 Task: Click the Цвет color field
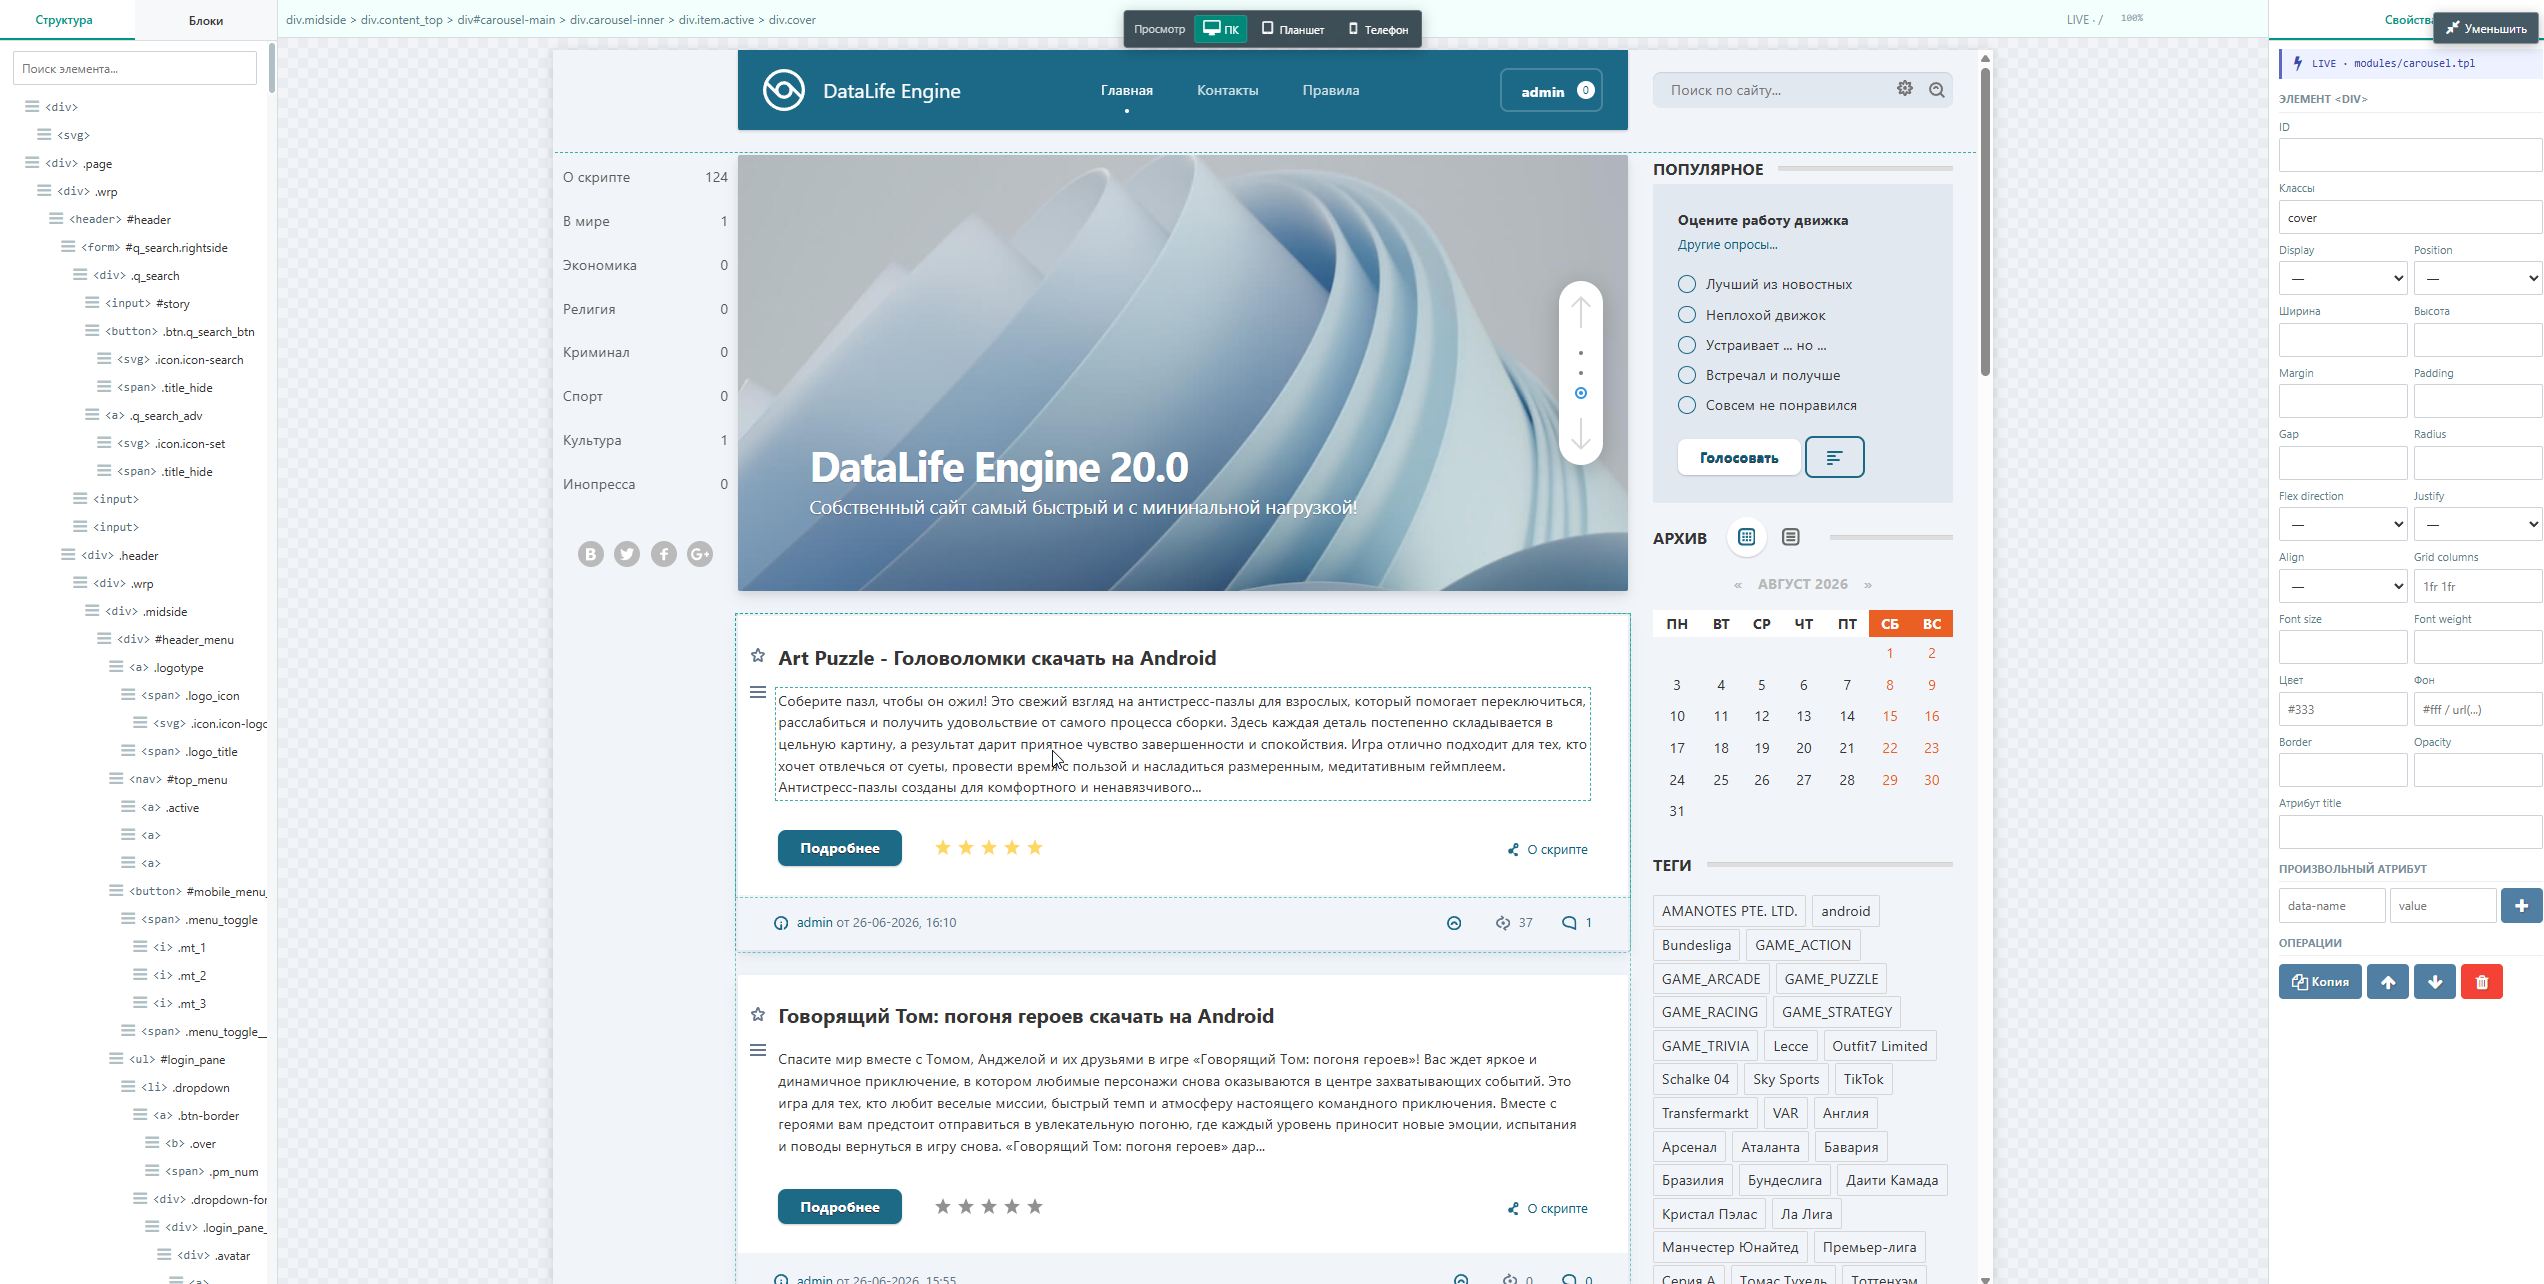coord(2343,709)
